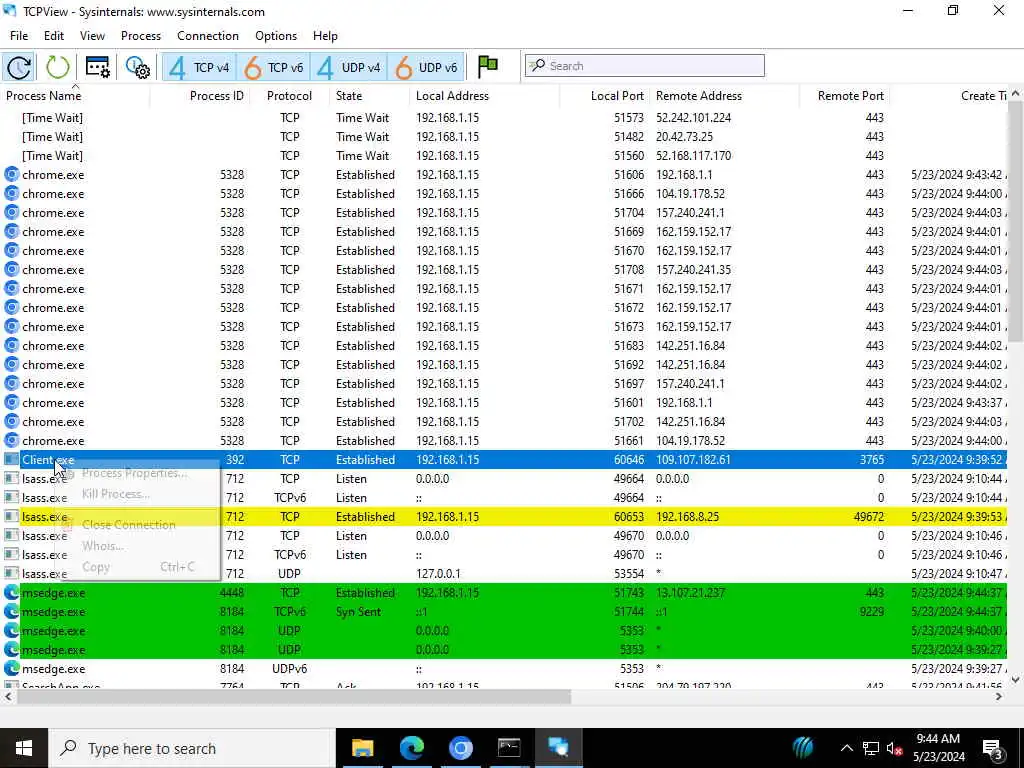Select local address 127.0.0.1 cell
This screenshot has height=768, width=1024.
point(438,574)
